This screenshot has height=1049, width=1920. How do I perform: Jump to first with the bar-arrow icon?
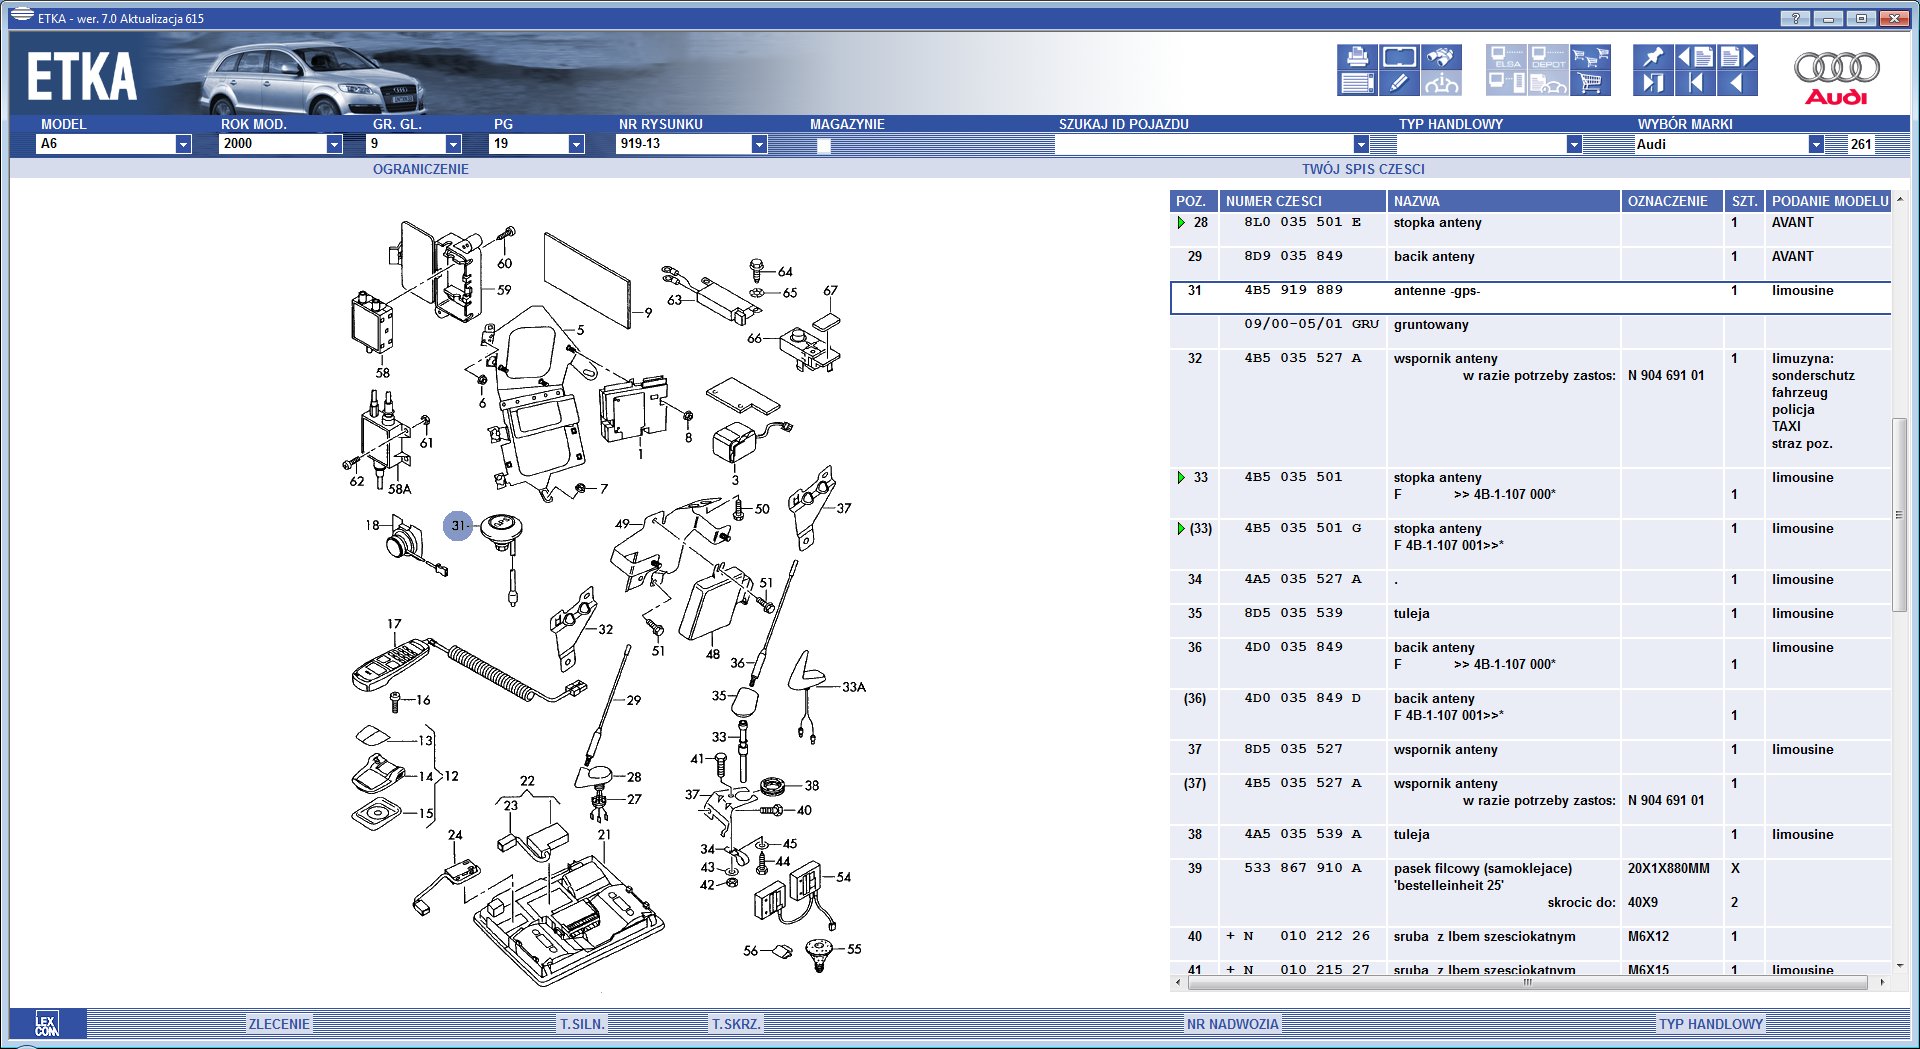pyautogui.click(x=1695, y=83)
